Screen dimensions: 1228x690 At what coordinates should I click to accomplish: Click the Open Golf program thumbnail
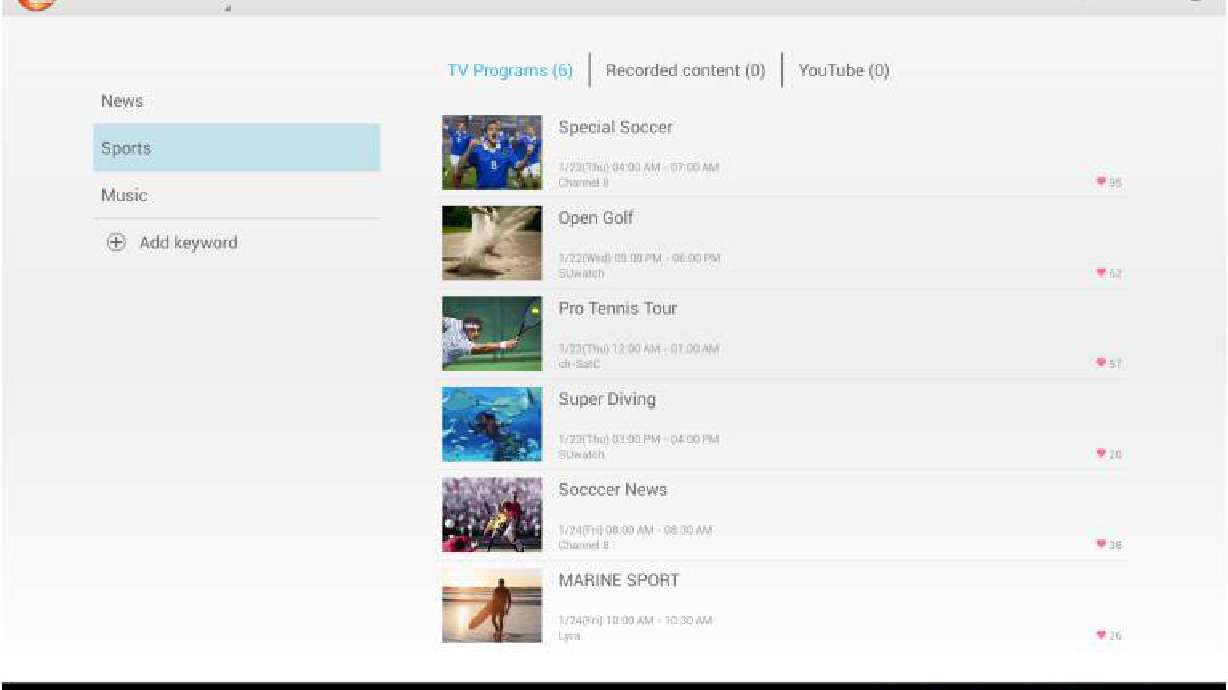[x=492, y=242]
